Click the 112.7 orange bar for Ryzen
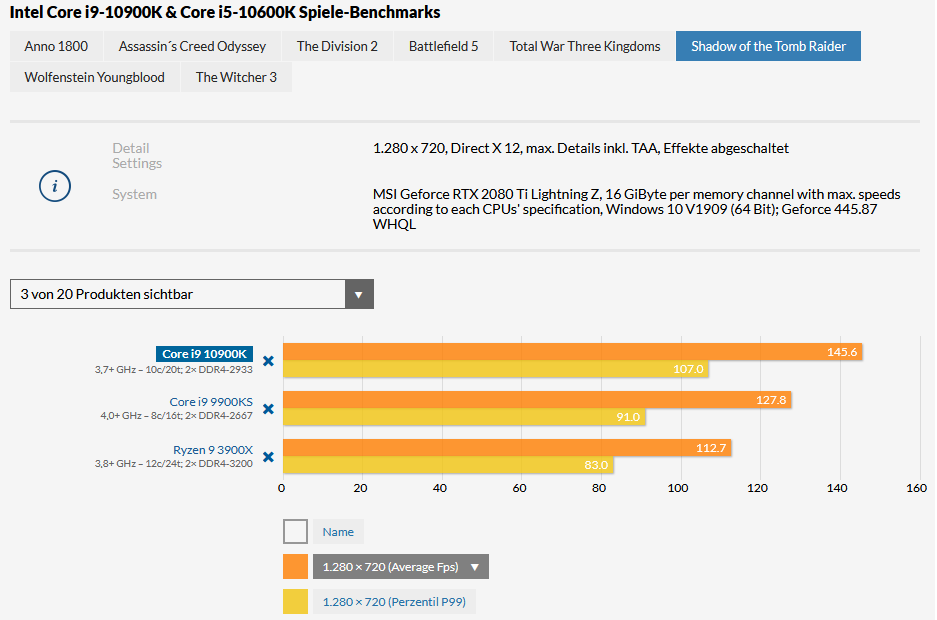 click(x=507, y=447)
